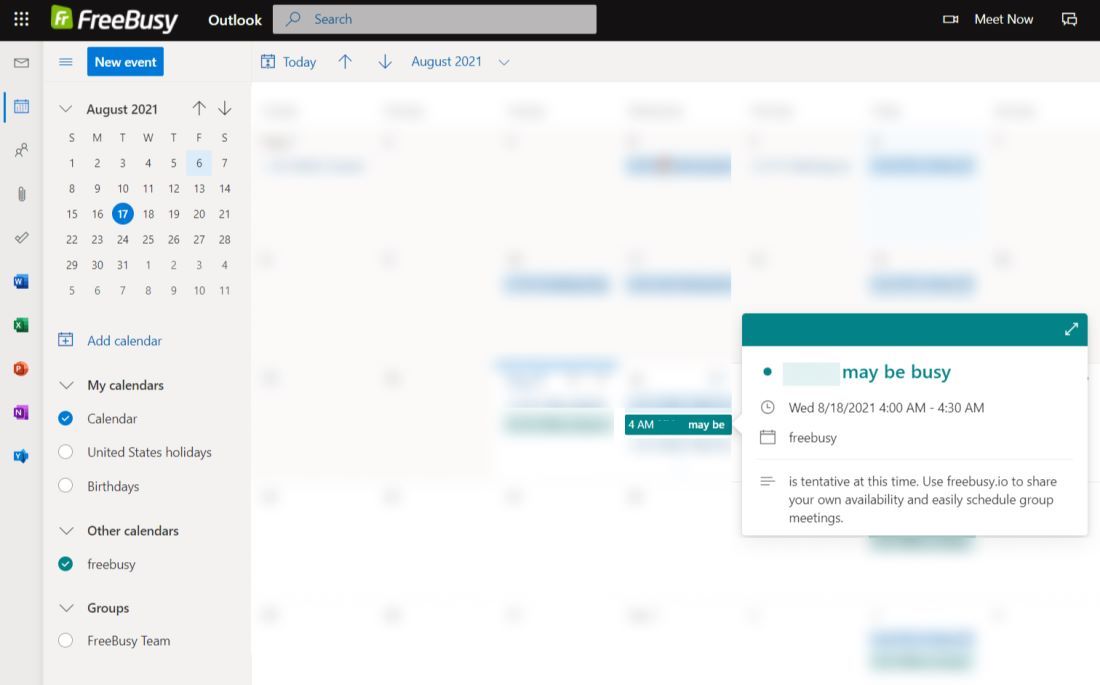
Task: Enable the FreeBusy Team group calendar
Action: 65,640
